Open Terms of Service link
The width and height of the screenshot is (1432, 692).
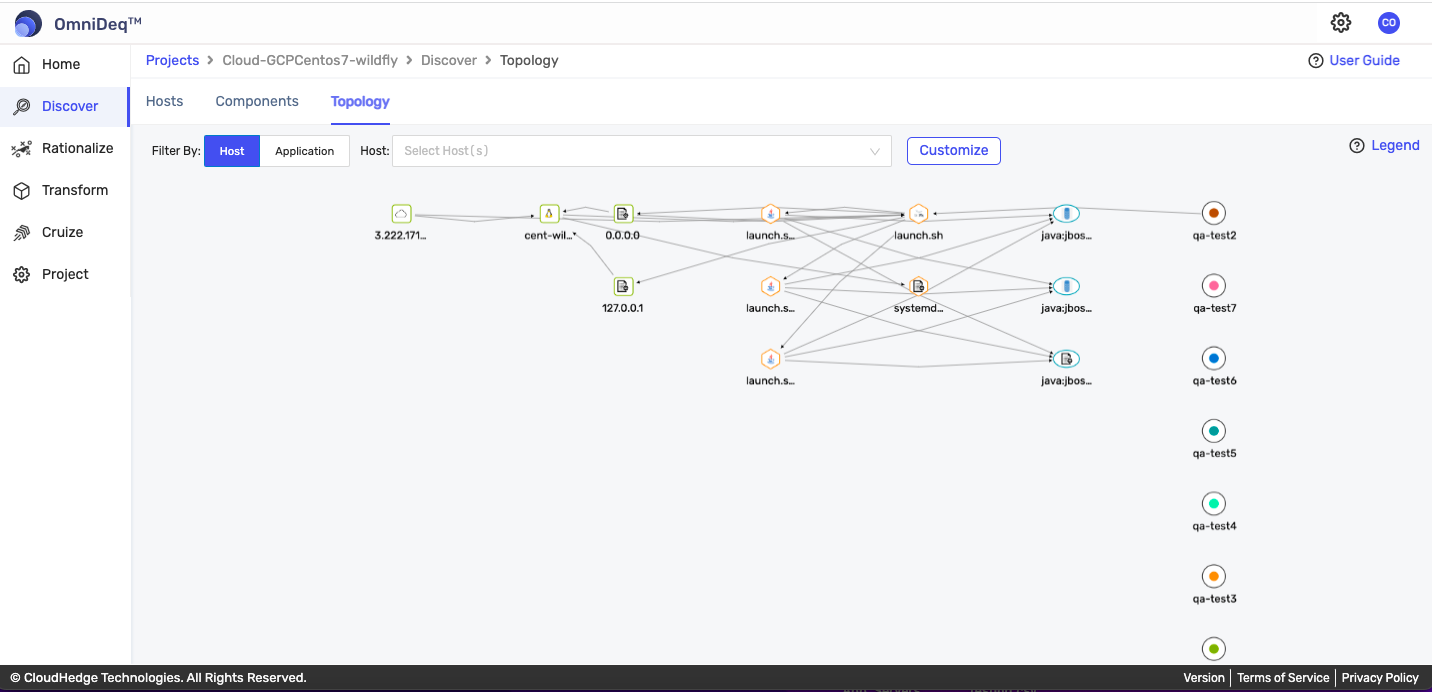tap(1283, 678)
